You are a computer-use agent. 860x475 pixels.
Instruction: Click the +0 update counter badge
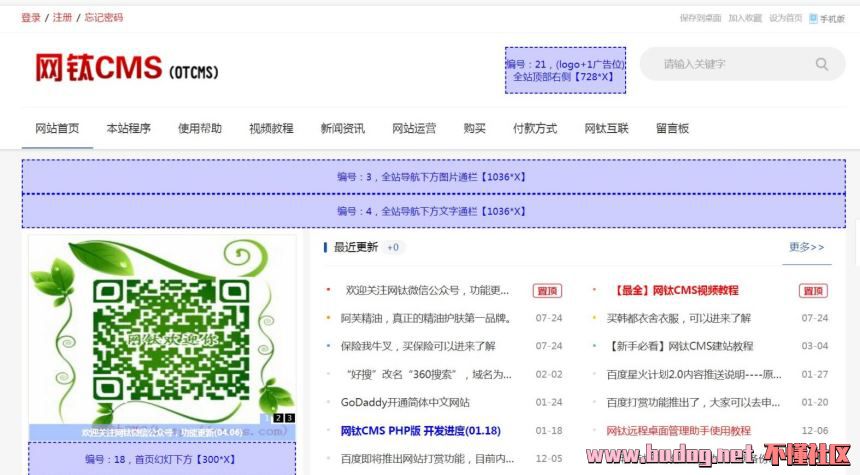click(393, 247)
